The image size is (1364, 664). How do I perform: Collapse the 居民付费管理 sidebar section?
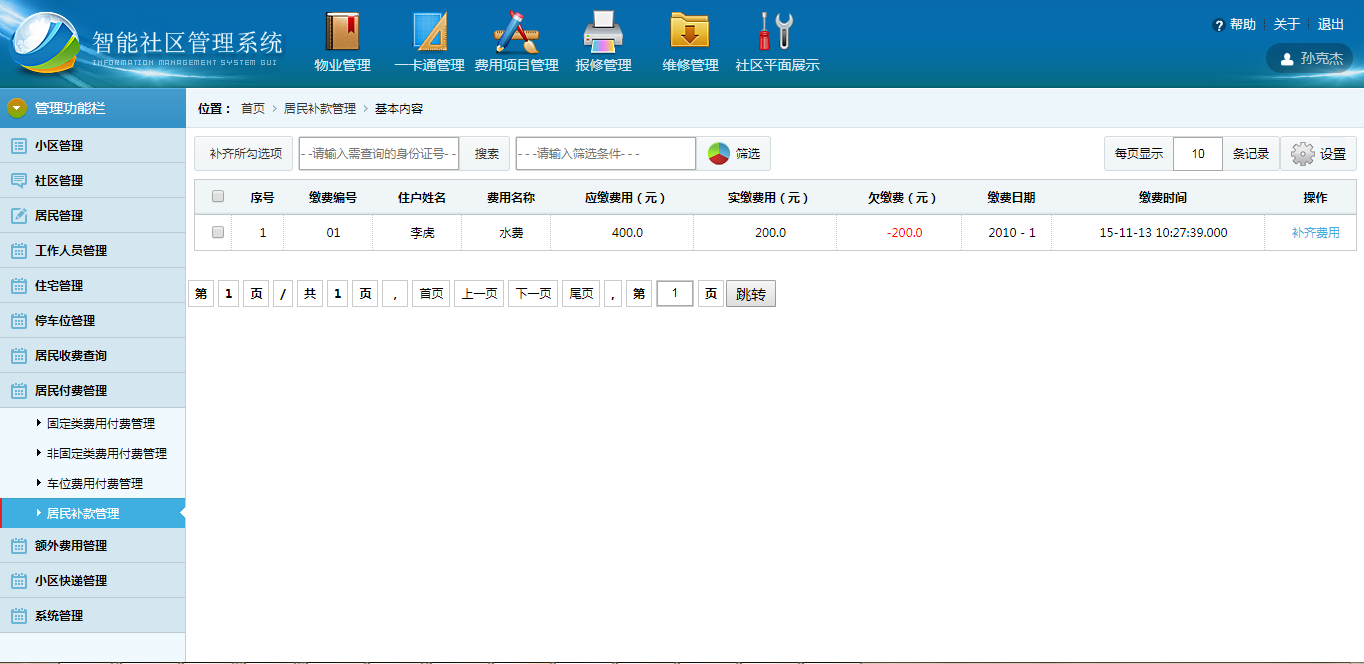[93, 391]
